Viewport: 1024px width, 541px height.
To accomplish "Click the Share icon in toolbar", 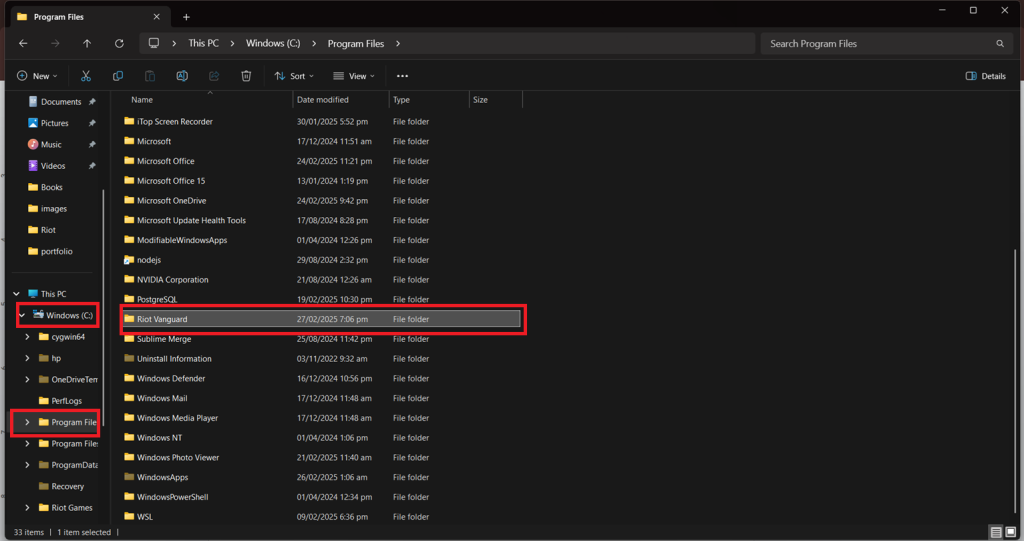I will 214,76.
